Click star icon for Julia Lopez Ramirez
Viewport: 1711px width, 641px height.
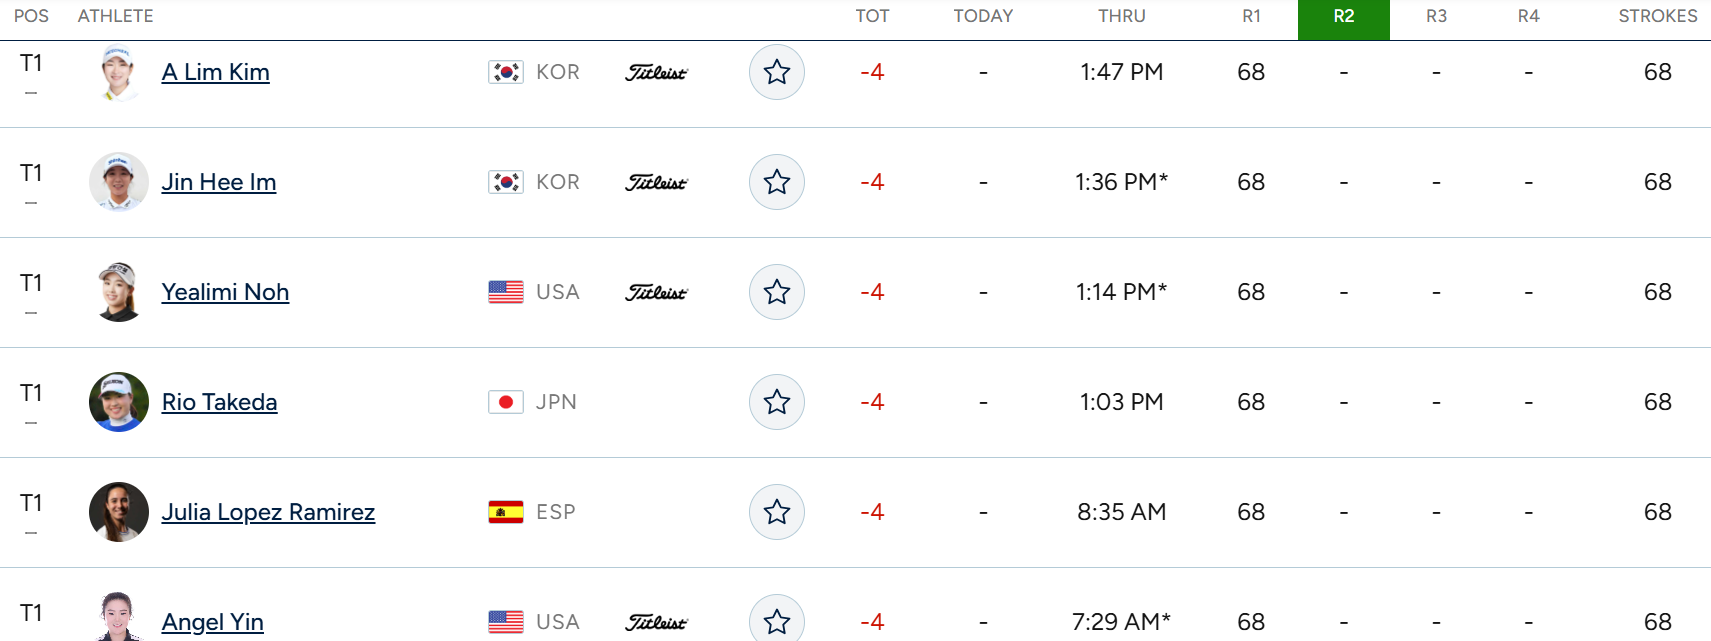[x=777, y=512]
